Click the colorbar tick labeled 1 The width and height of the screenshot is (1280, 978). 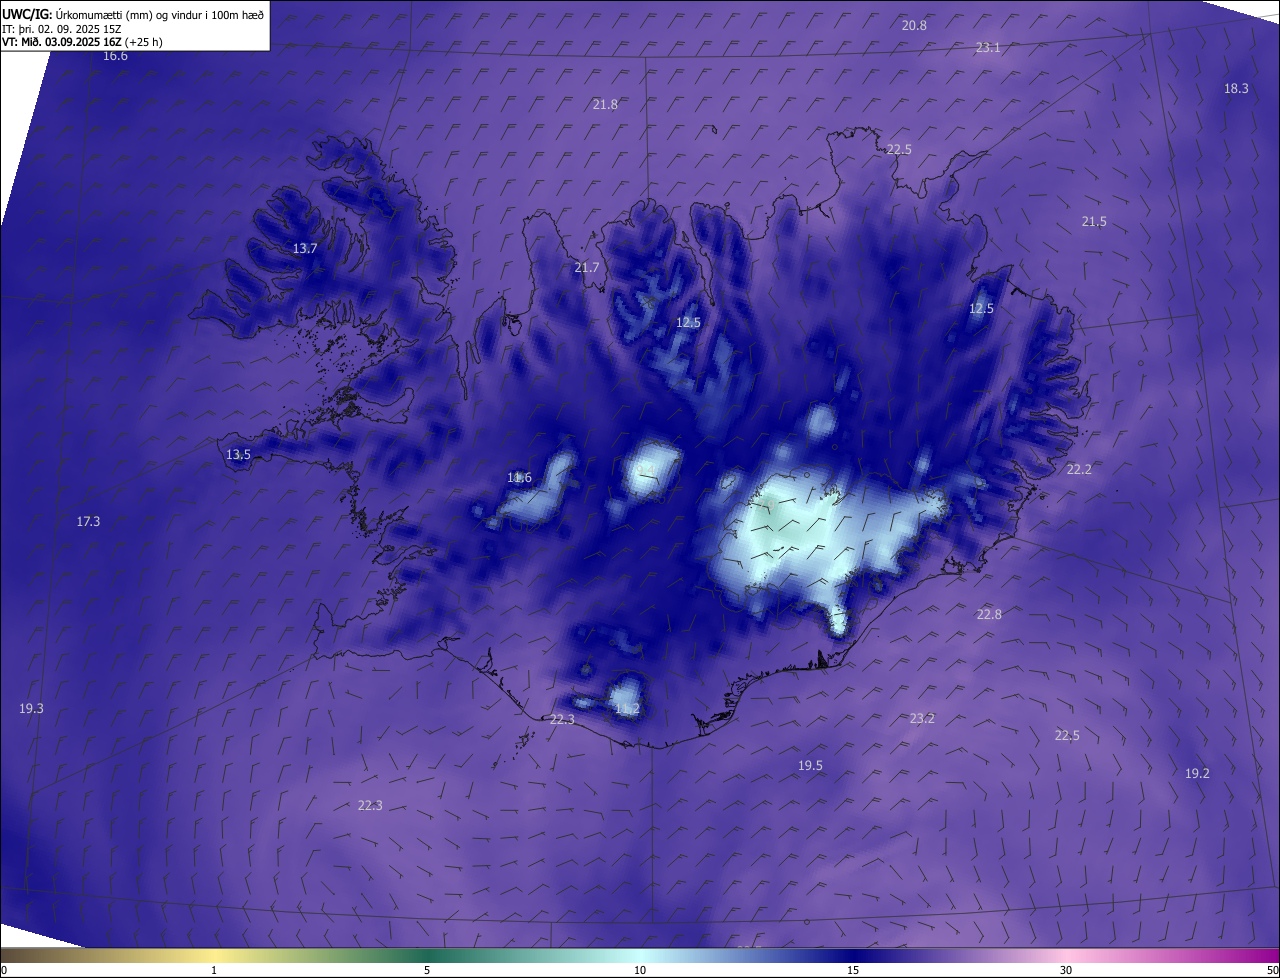[x=214, y=970]
